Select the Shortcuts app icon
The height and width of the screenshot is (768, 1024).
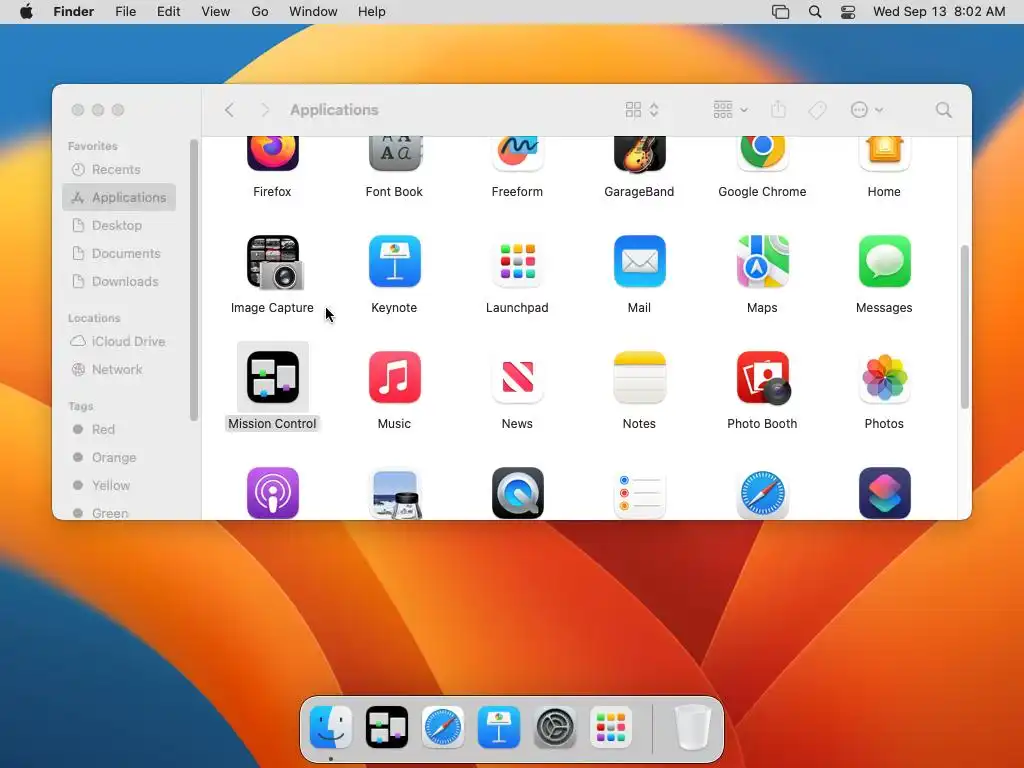[884, 493]
